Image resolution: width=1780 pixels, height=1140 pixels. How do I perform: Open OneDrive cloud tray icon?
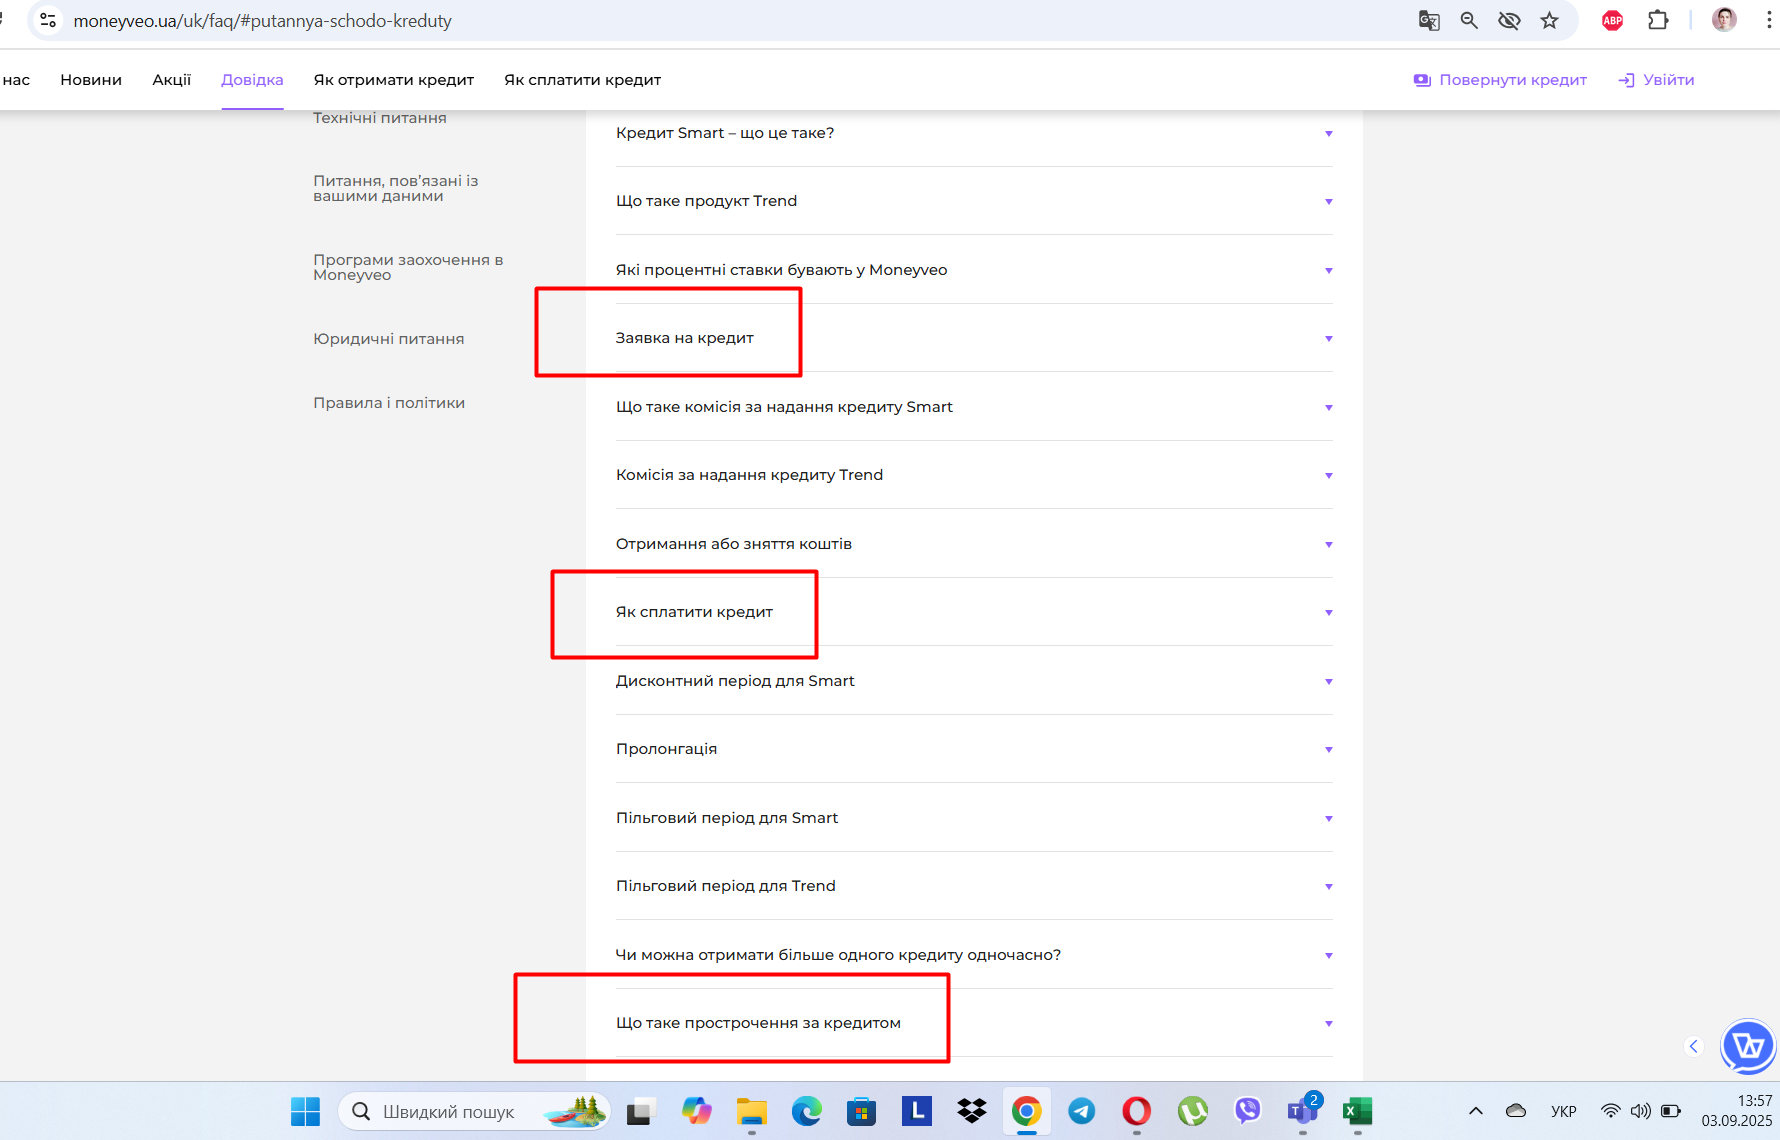point(1516,1111)
